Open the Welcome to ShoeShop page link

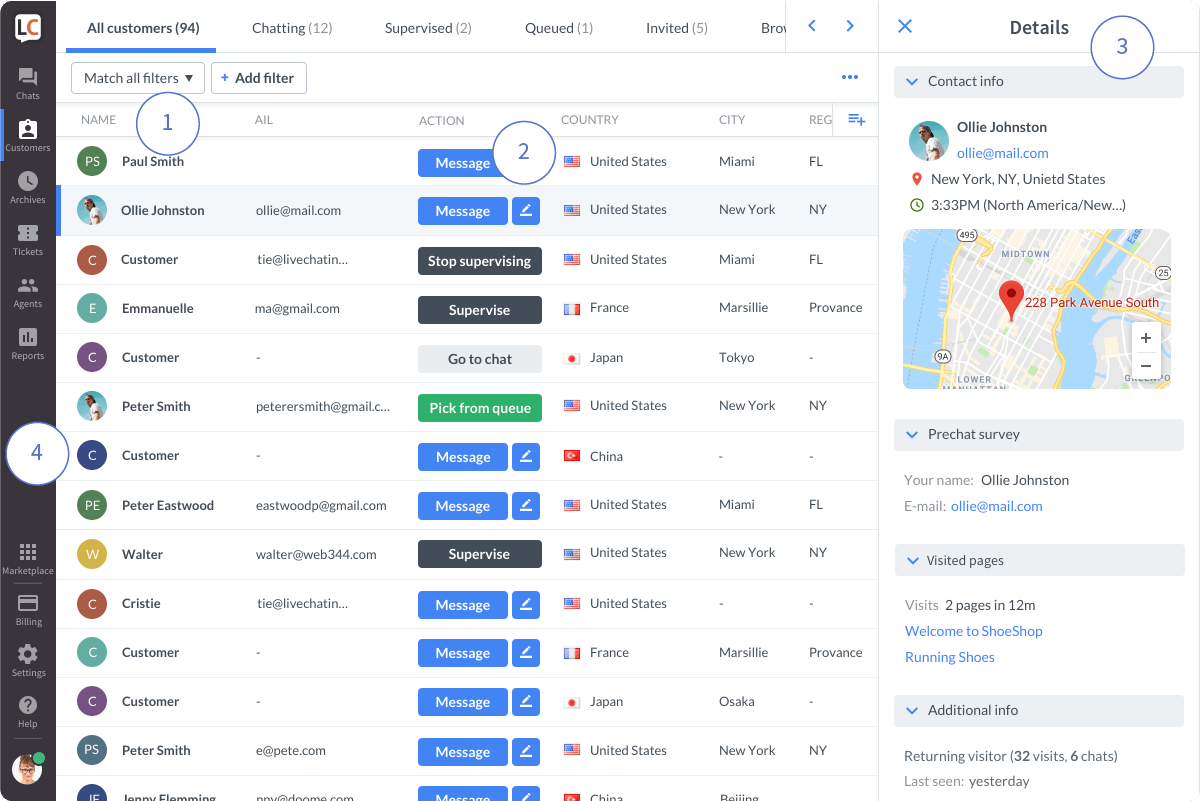tap(974, 631)
